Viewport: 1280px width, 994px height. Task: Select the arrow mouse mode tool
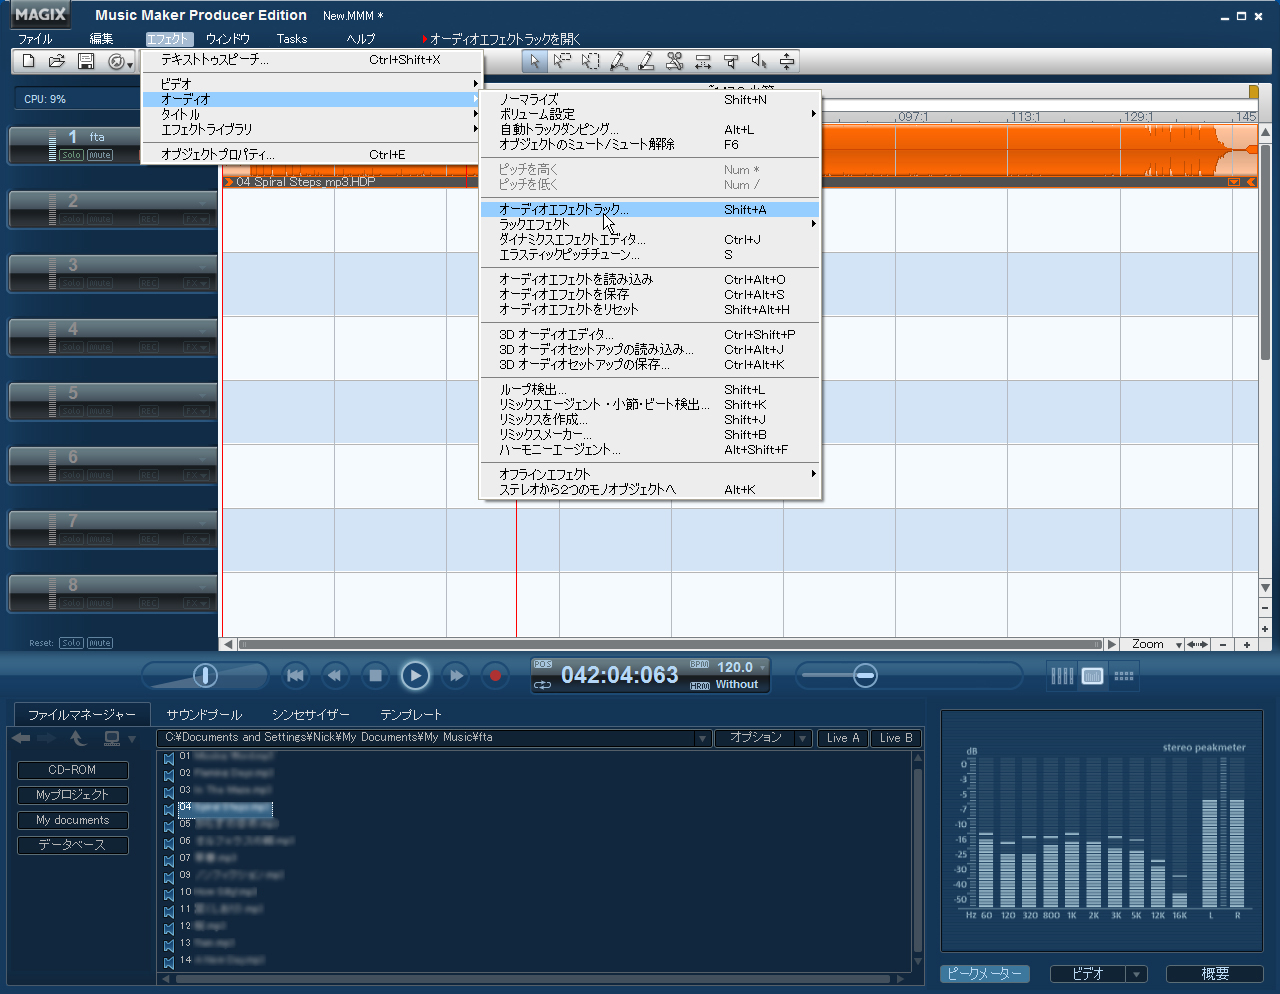535,62
